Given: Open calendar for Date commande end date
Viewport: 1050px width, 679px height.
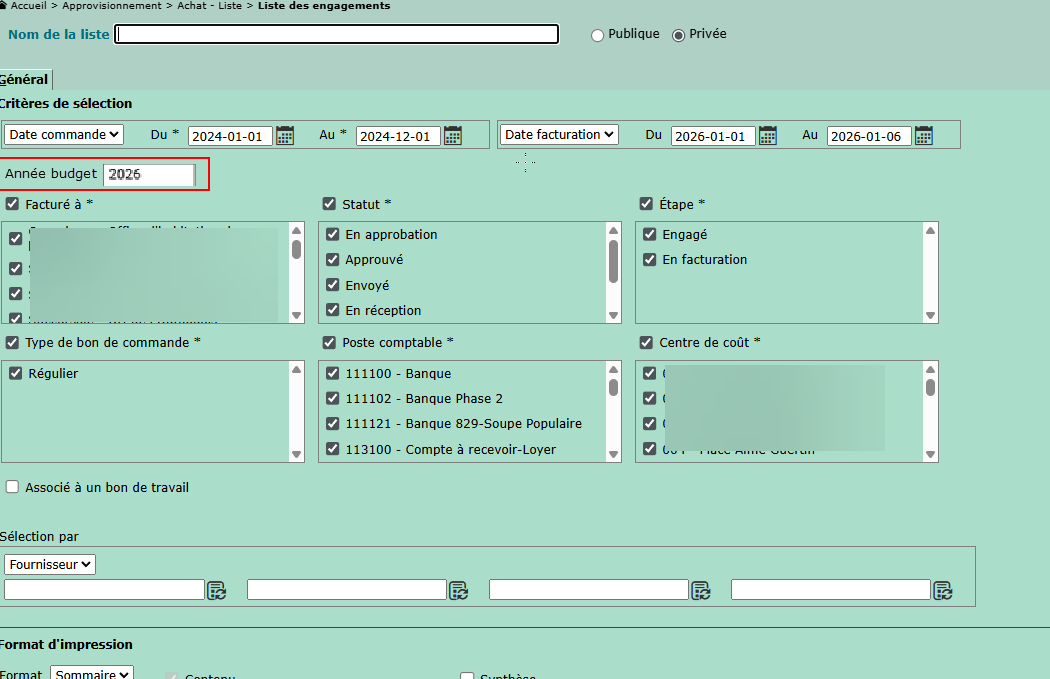Looking at the screenshot, I should coord(453,136).
